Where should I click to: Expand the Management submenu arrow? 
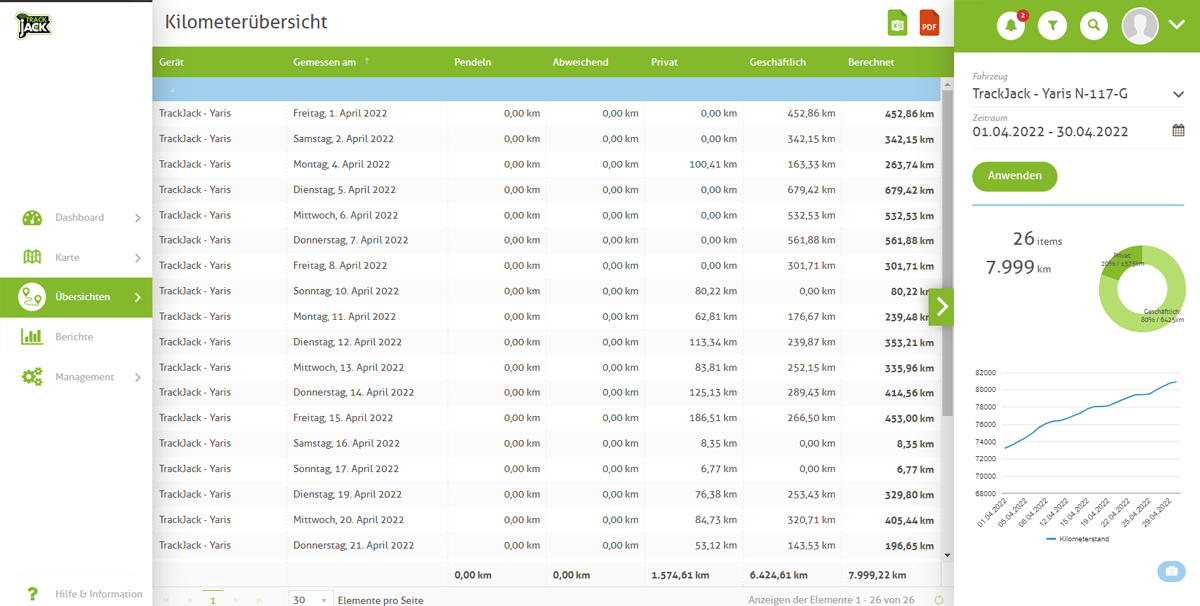click(x=138, y=378)
